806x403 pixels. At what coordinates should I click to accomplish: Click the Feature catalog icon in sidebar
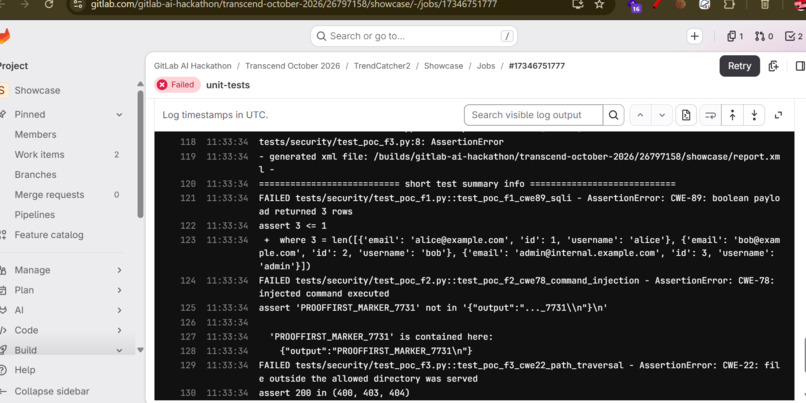pyautogui.click(x=4, y=235)
